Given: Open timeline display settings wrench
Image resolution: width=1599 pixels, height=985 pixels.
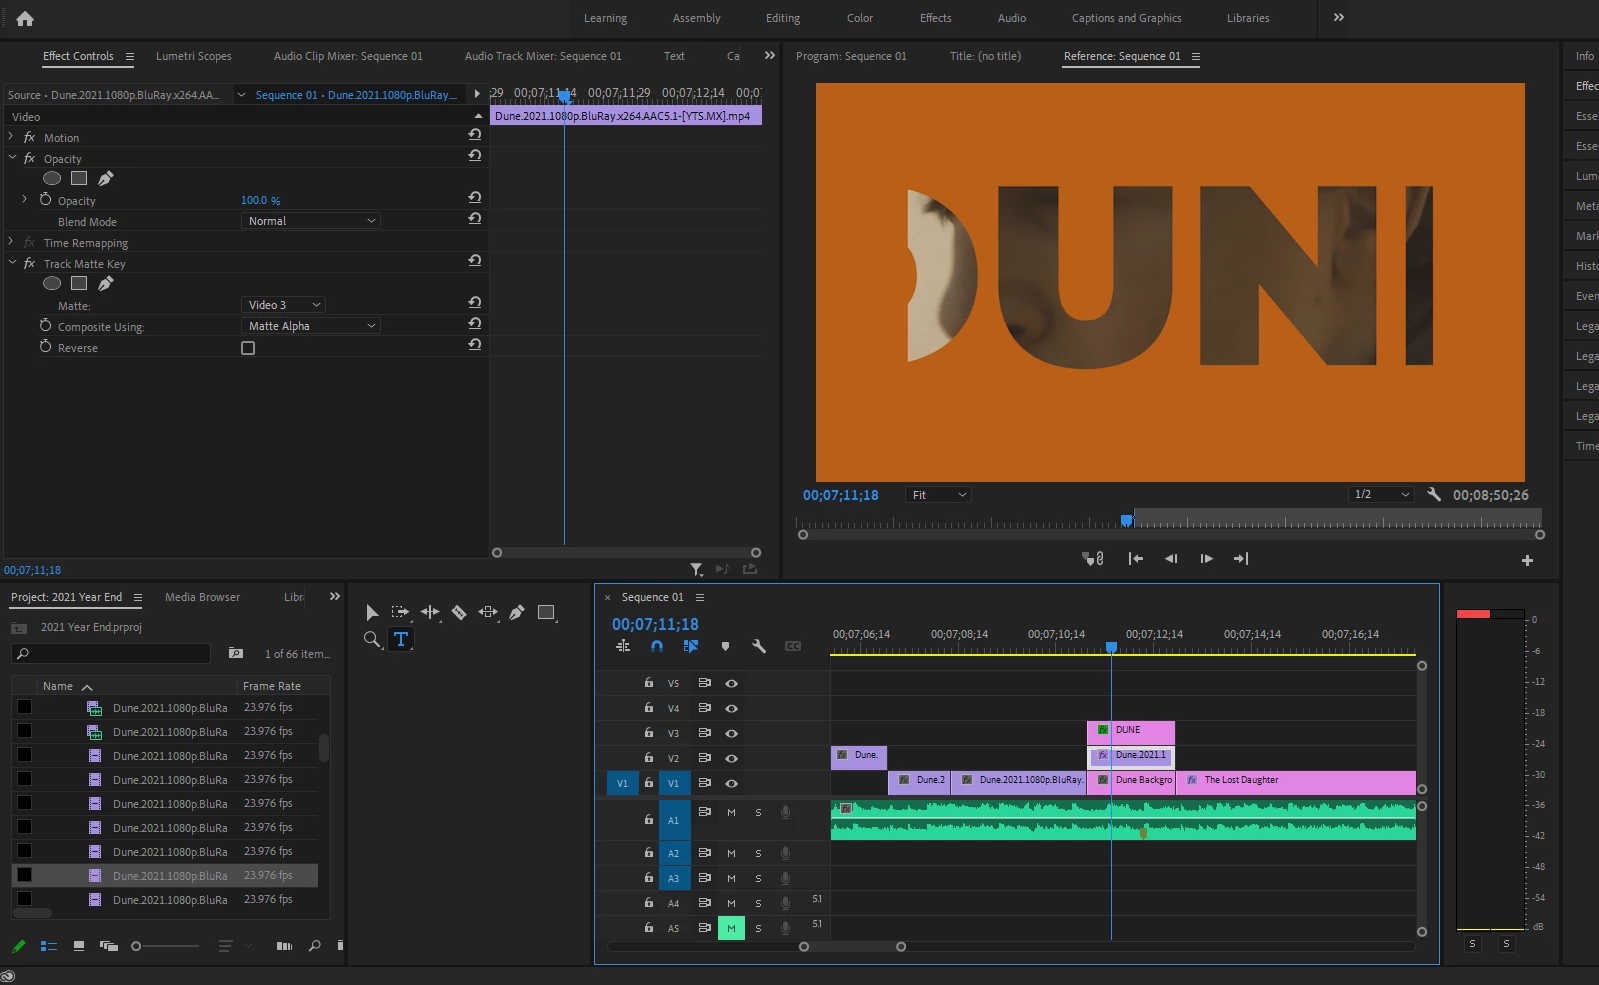Looking at the screenshot, I should (759, 646).
